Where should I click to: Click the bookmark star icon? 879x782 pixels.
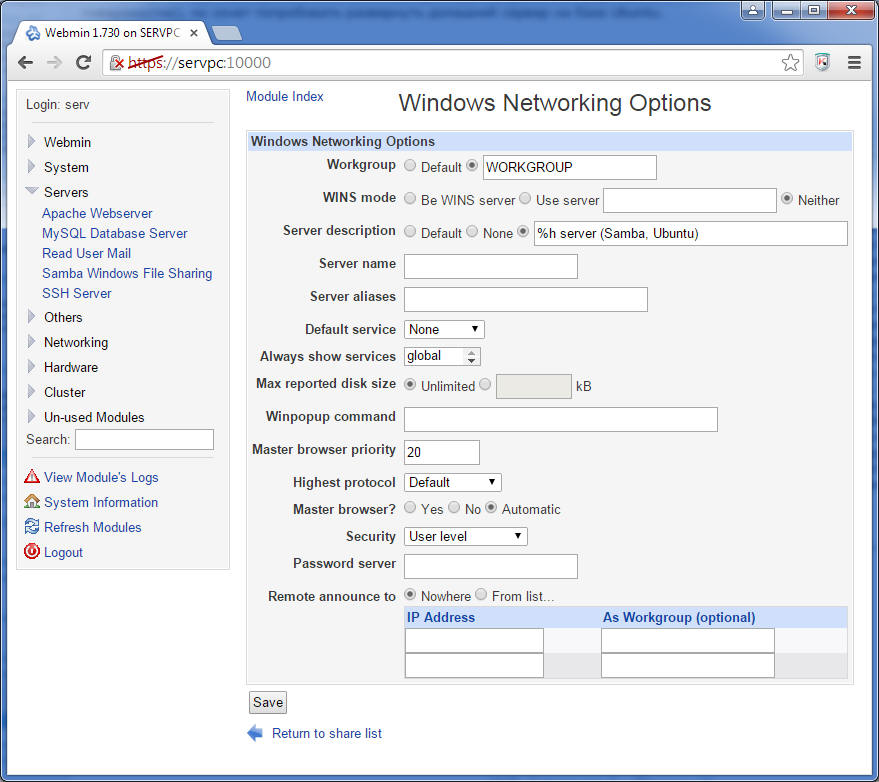[x=790, y=62]
